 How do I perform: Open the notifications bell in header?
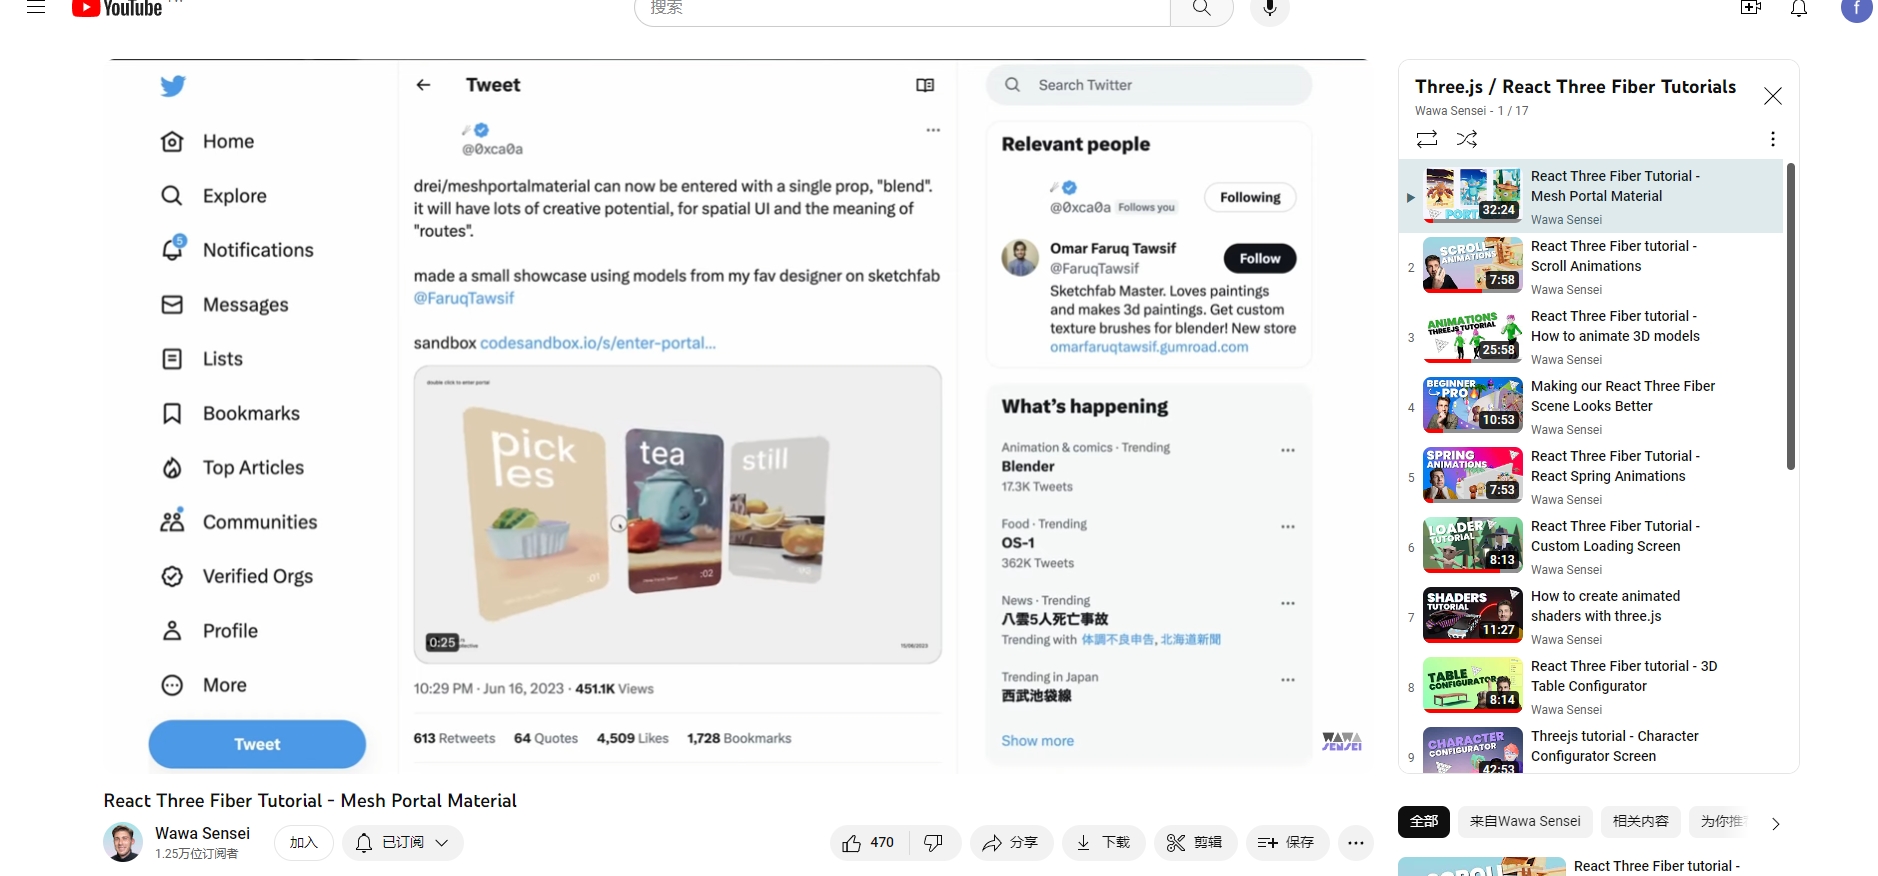click(x=1799, y=9)
